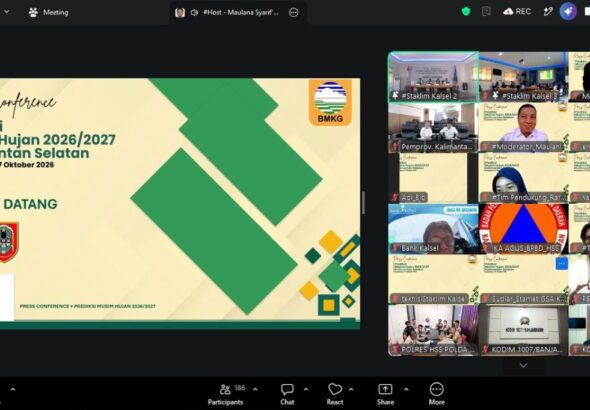Select the Sudiar_Stamat GSA tile
590x410 pixels.
(524, 280)
